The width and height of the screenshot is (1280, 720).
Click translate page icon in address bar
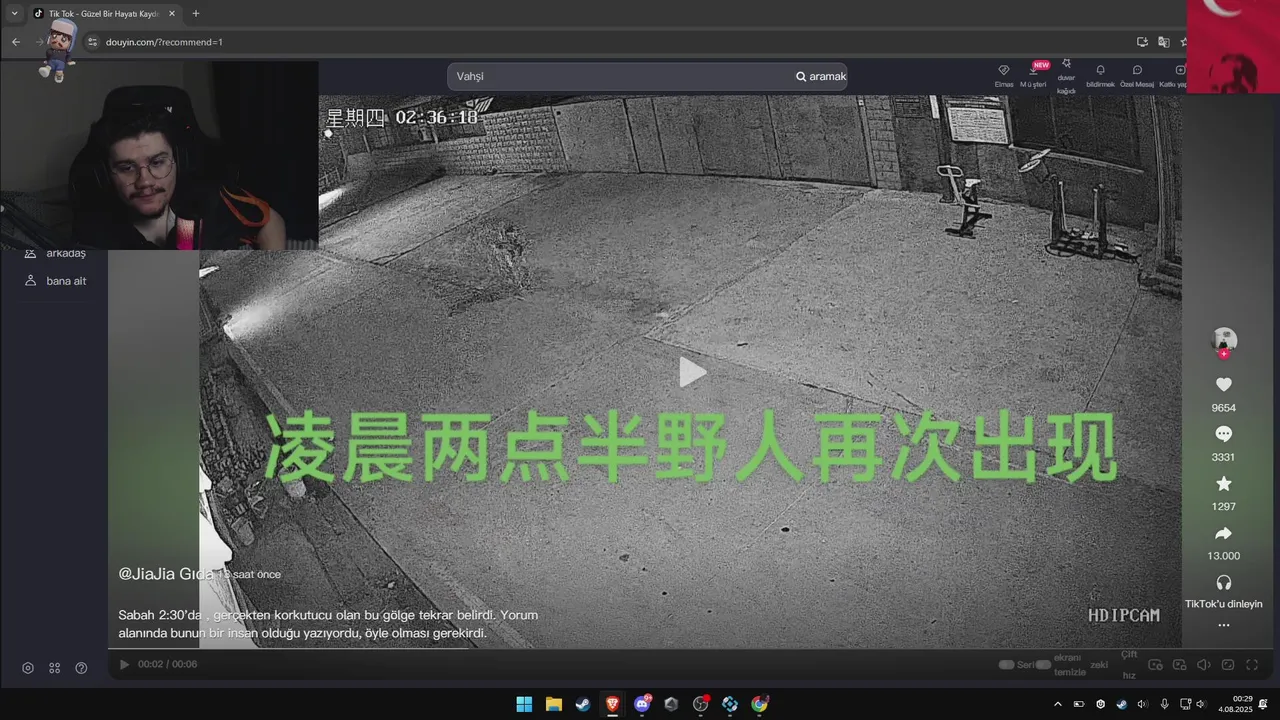tap(1163, 42)
